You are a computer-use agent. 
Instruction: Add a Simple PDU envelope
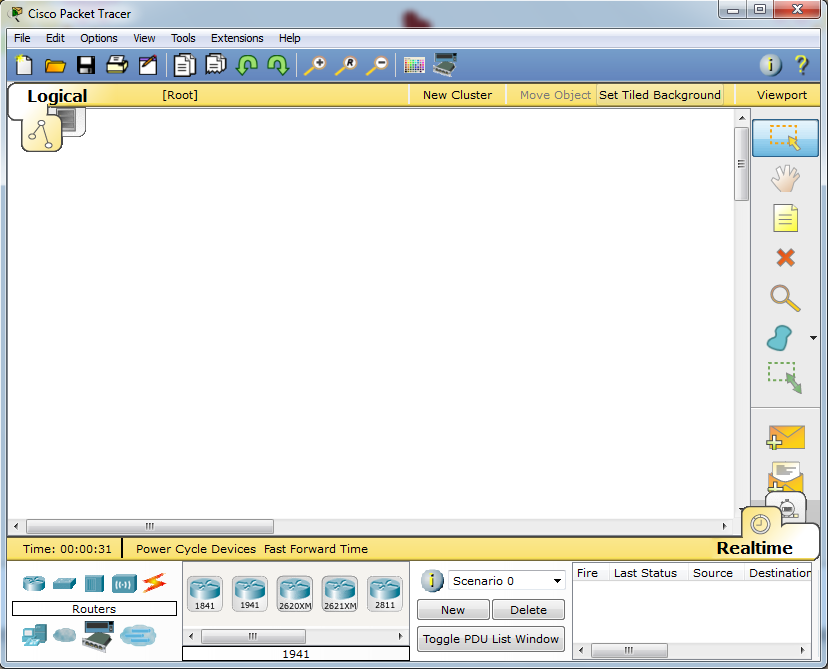[786, 438]
